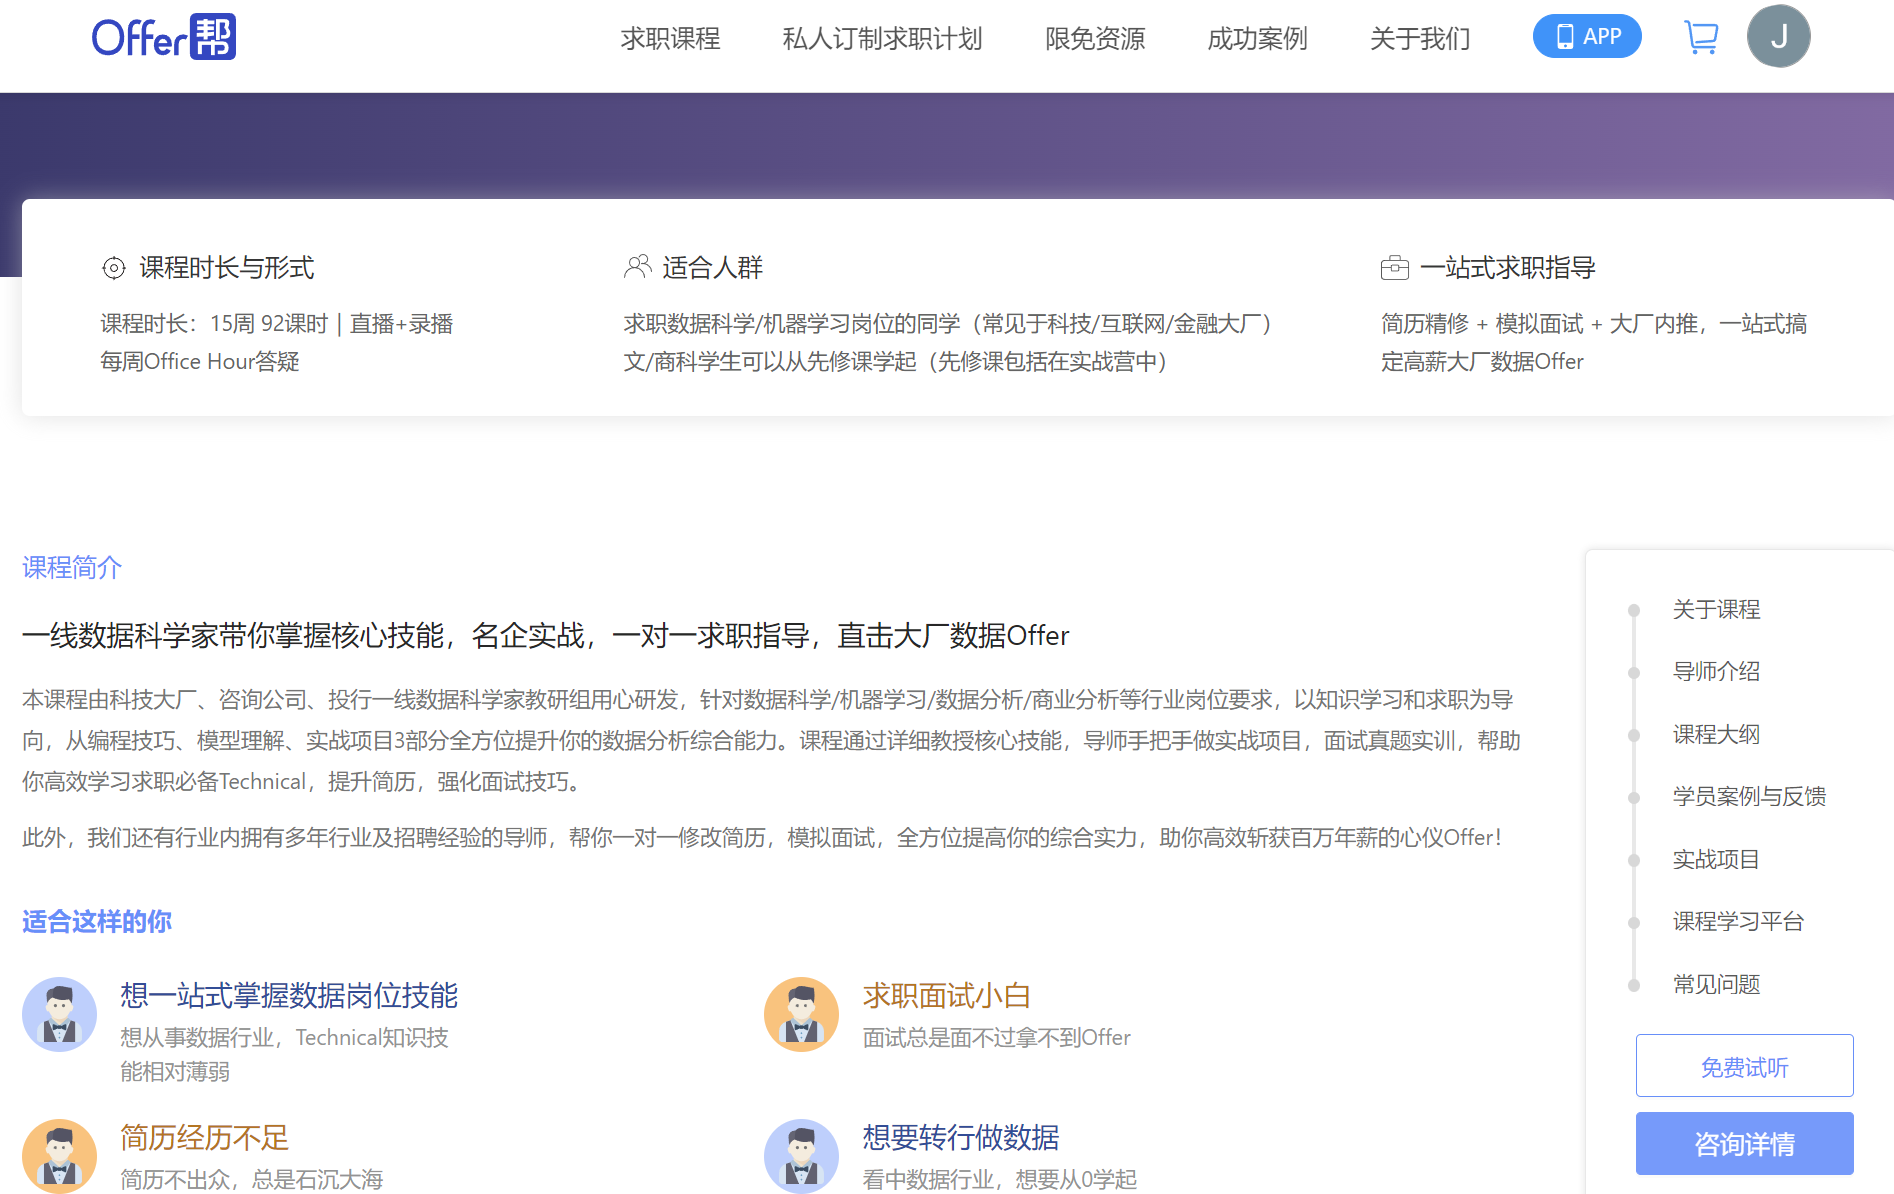
Task: Click the 免费试听 button
Action: coord(1744,1066)
